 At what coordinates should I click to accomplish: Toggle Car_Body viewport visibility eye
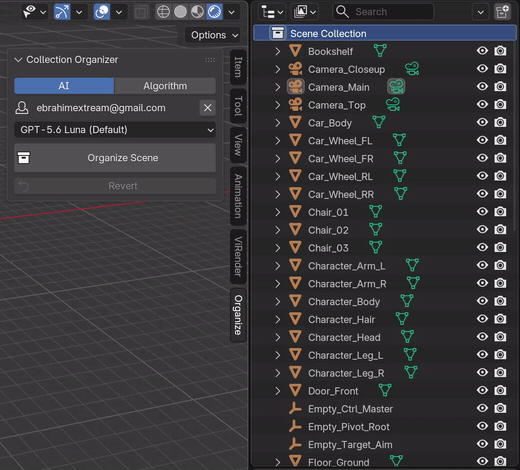pos(482,122)
